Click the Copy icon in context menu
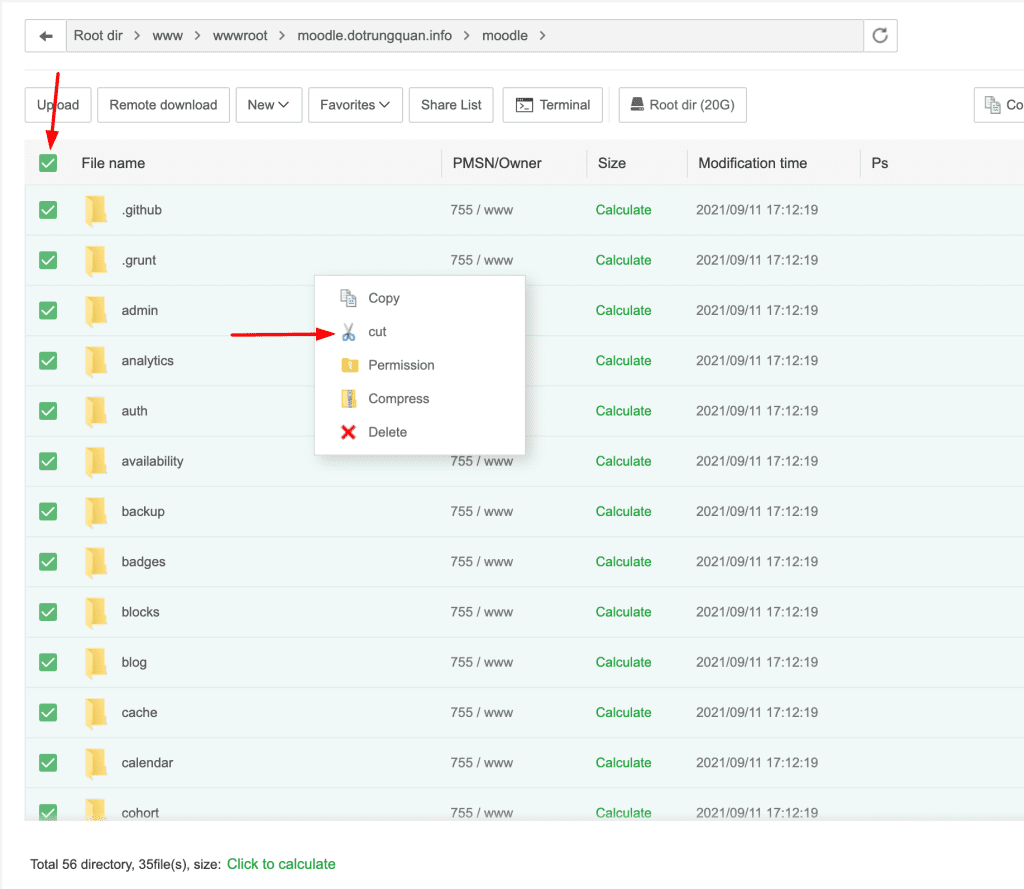Screen dimensions: 1024x889 click(x=348, y=298)
